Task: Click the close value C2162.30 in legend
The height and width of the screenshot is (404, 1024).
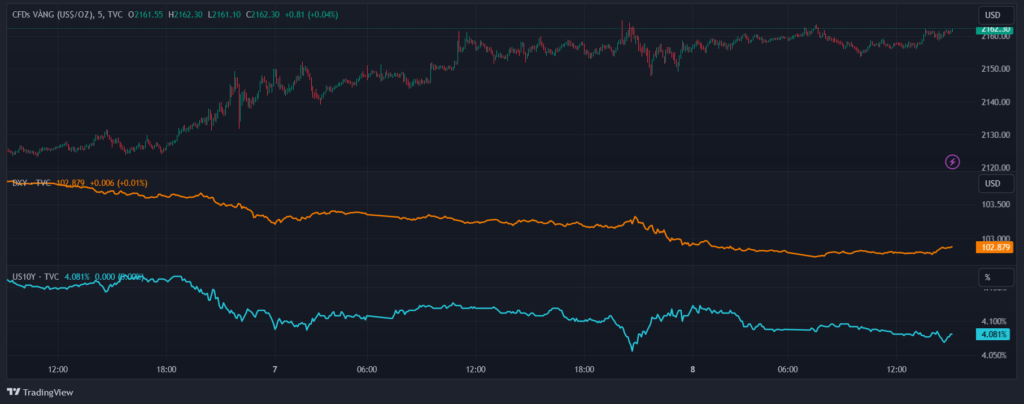Action: (263, 14)
